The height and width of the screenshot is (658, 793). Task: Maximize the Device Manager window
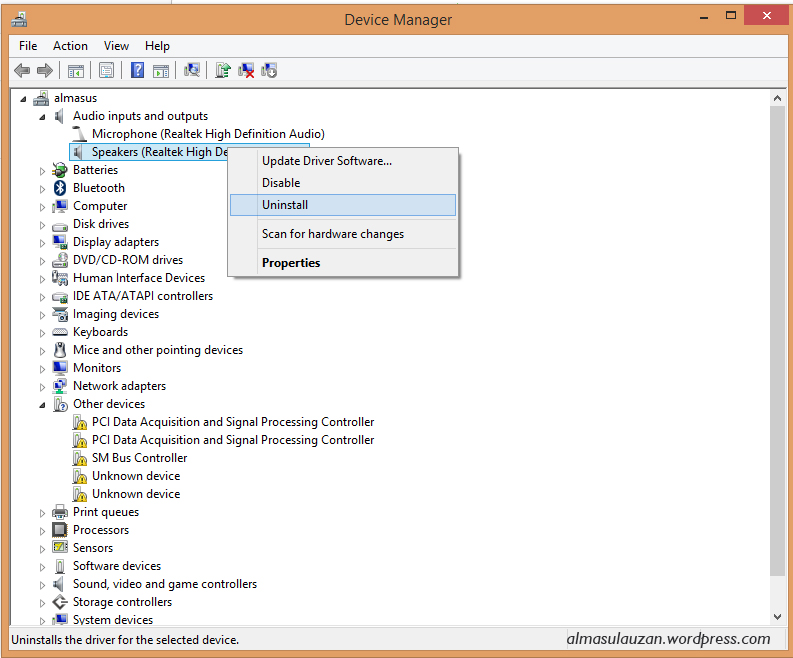[730, 16]
